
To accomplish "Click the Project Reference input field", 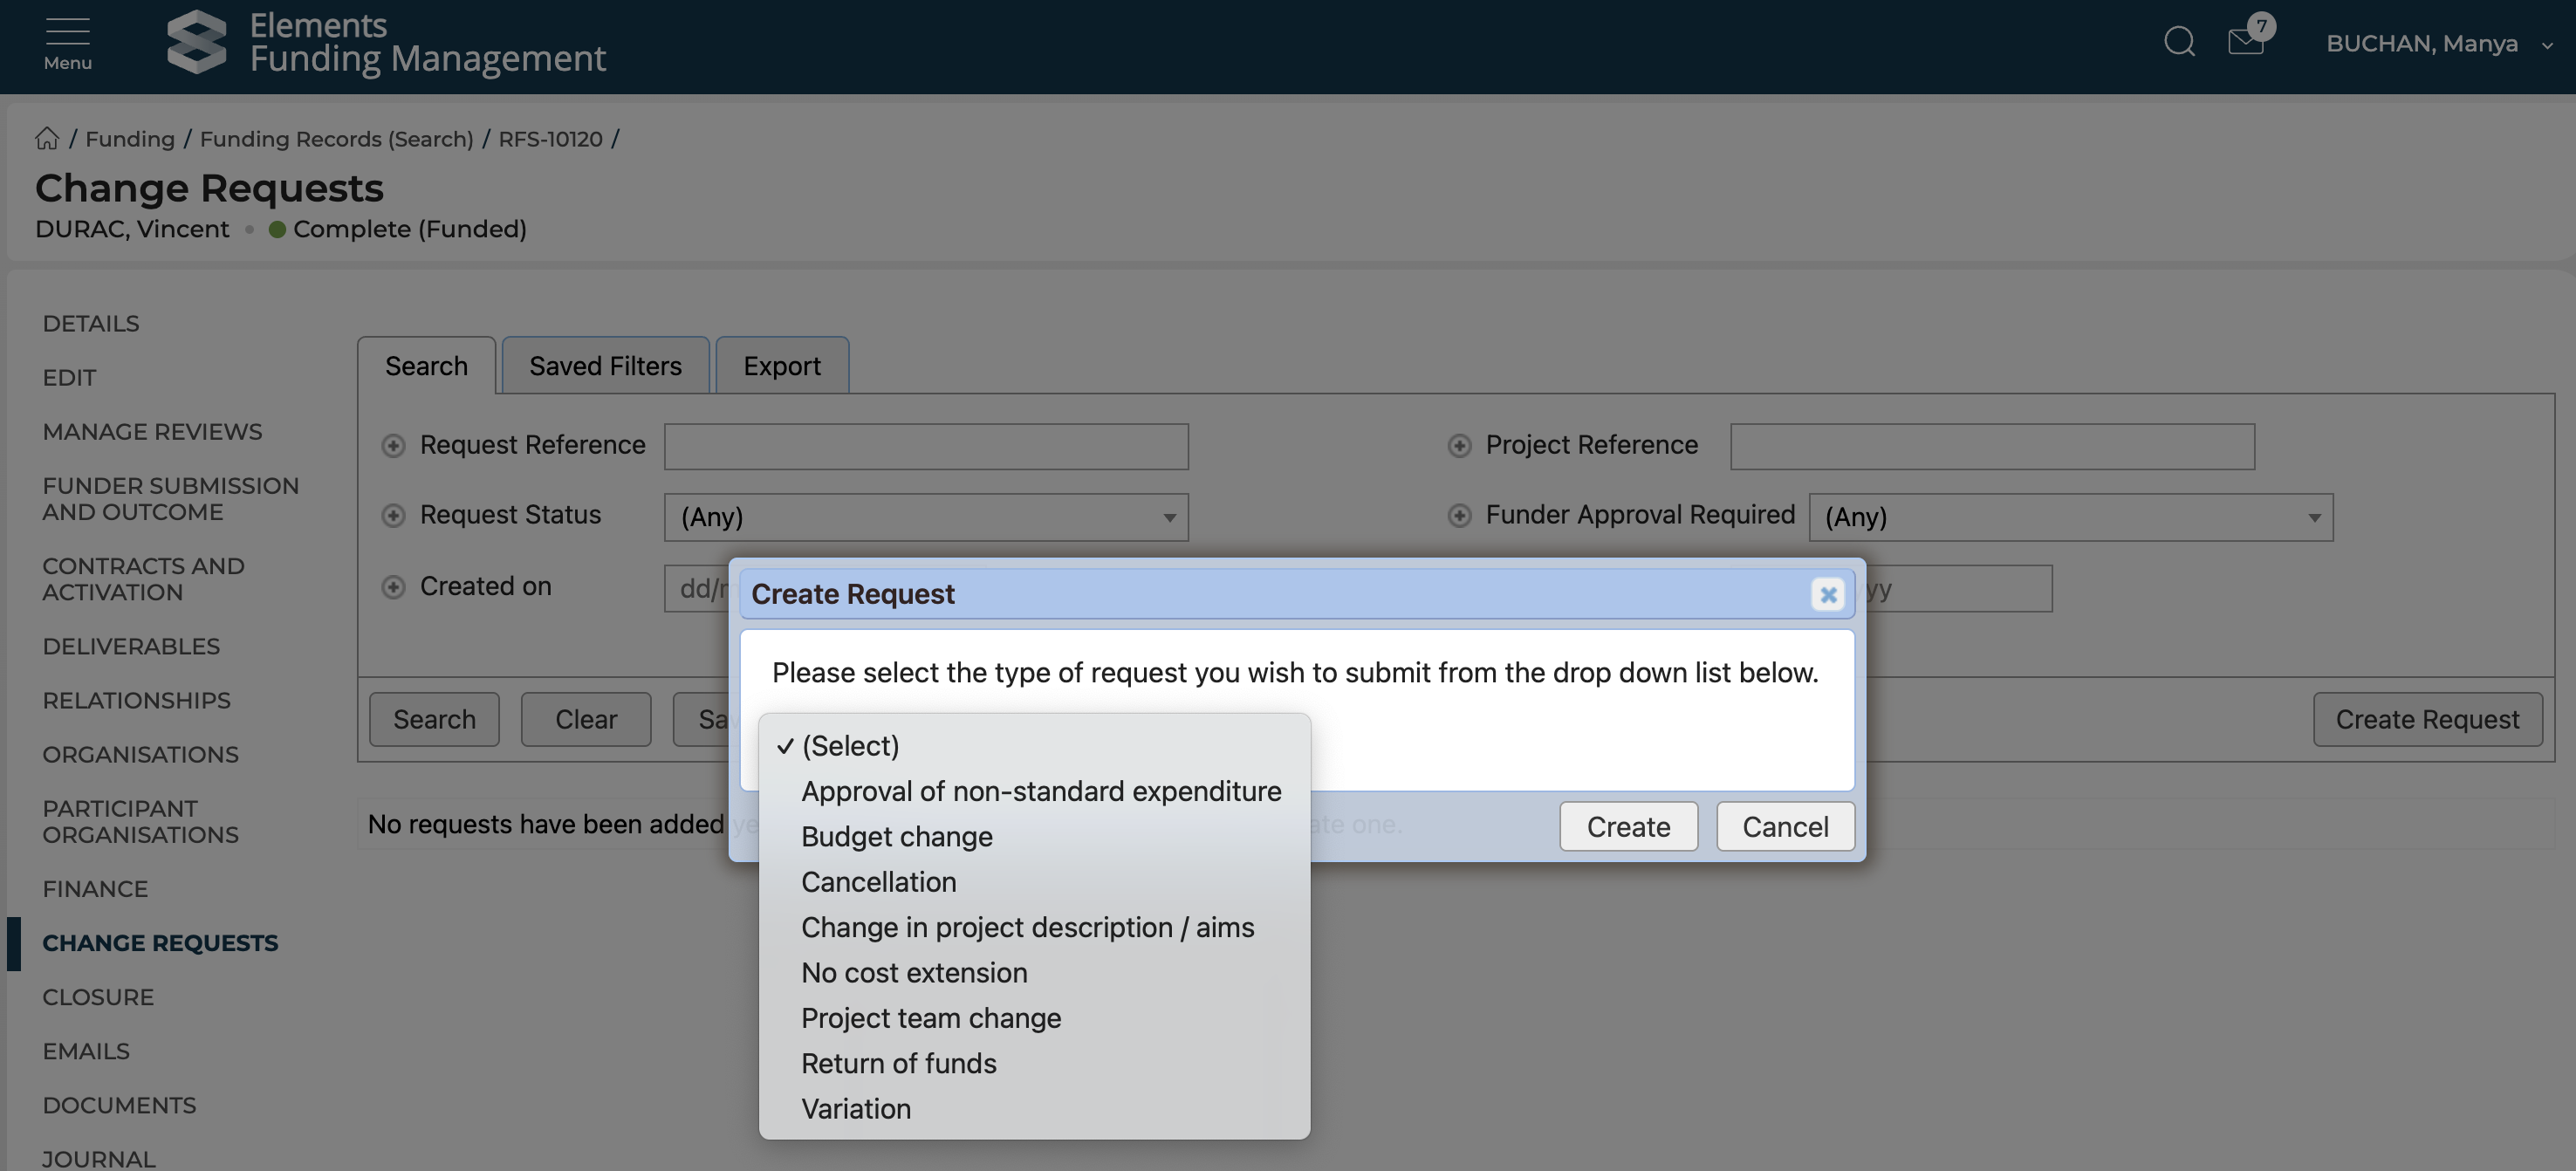I will coord(1991,447).
